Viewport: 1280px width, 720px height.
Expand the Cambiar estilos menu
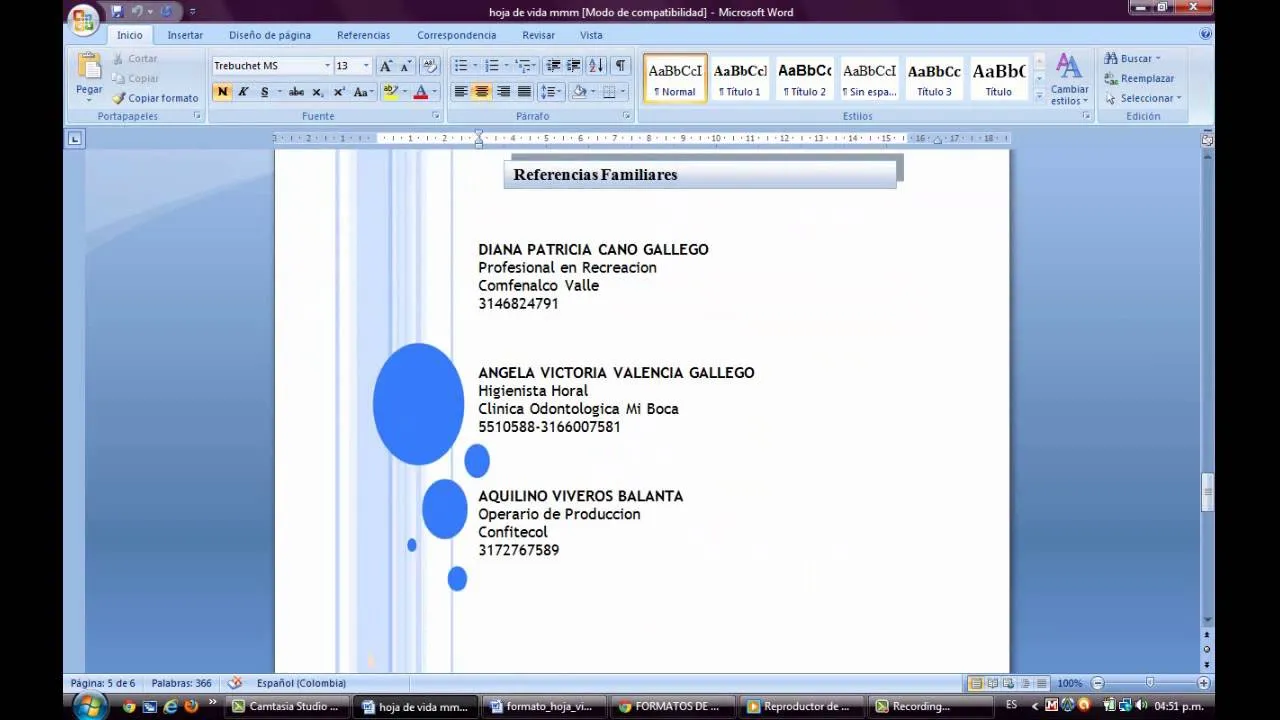[1069, 80]
